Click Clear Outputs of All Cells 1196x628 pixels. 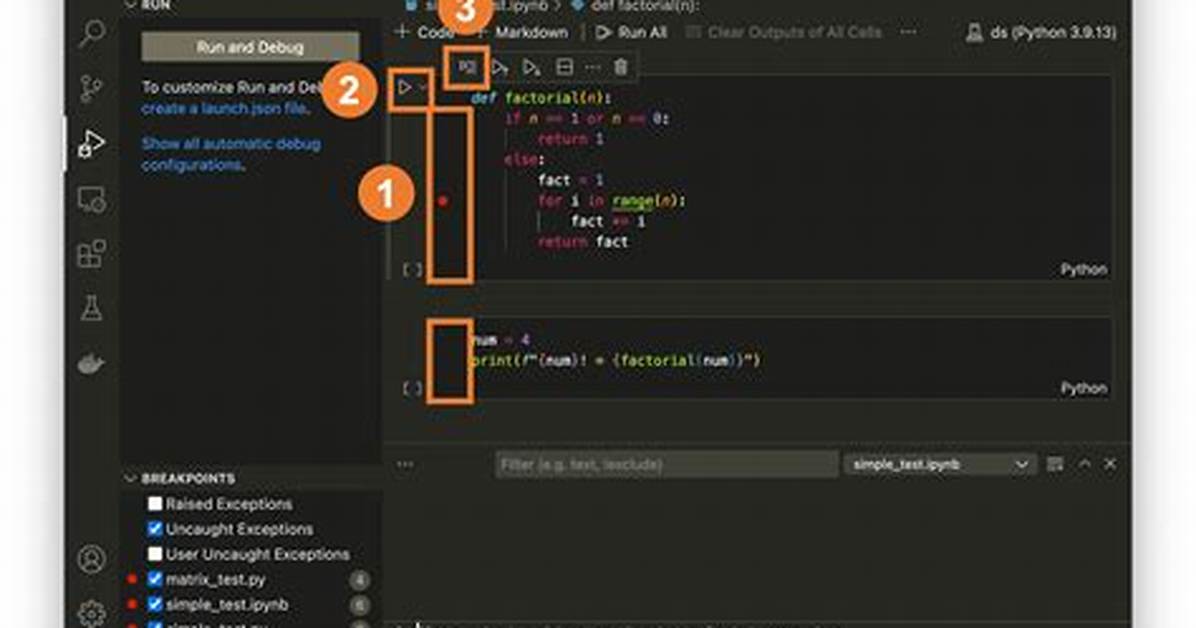tap(784, 32)
